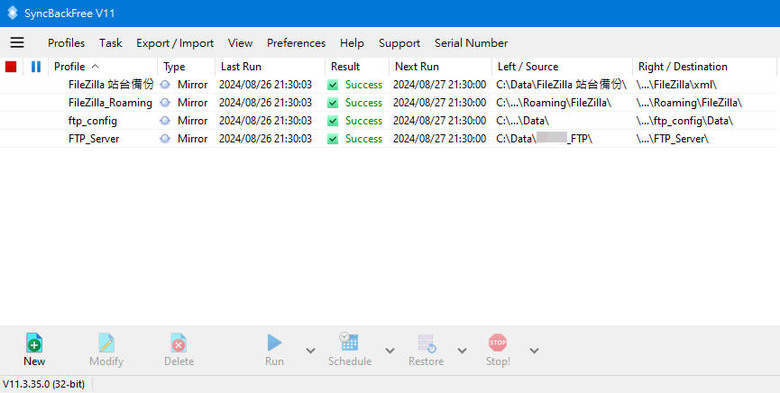Click Mirror type icon for FileZilla 站台備份
This screenshot has width=780, height=393.
(165, 85)
